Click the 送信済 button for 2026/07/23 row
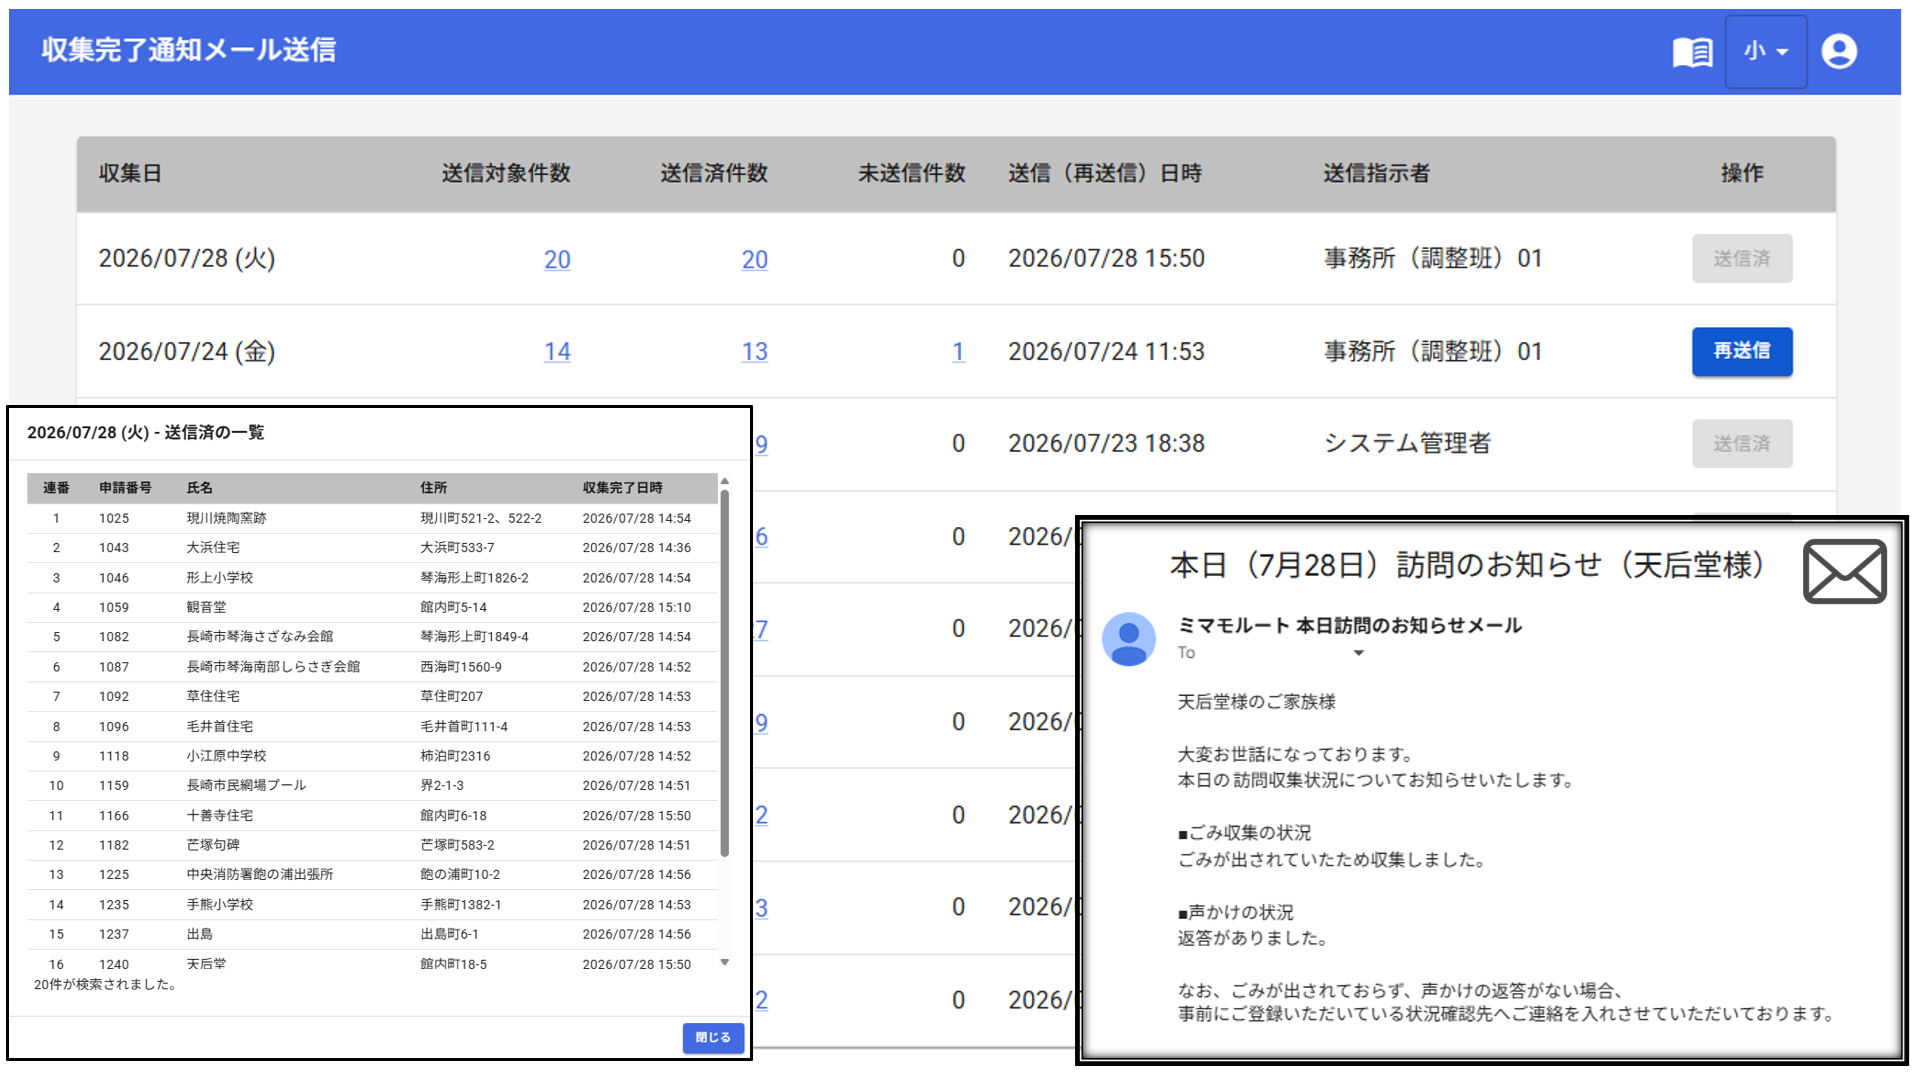Viewport: 1913px width, 1076px height. pos(1741,443)
